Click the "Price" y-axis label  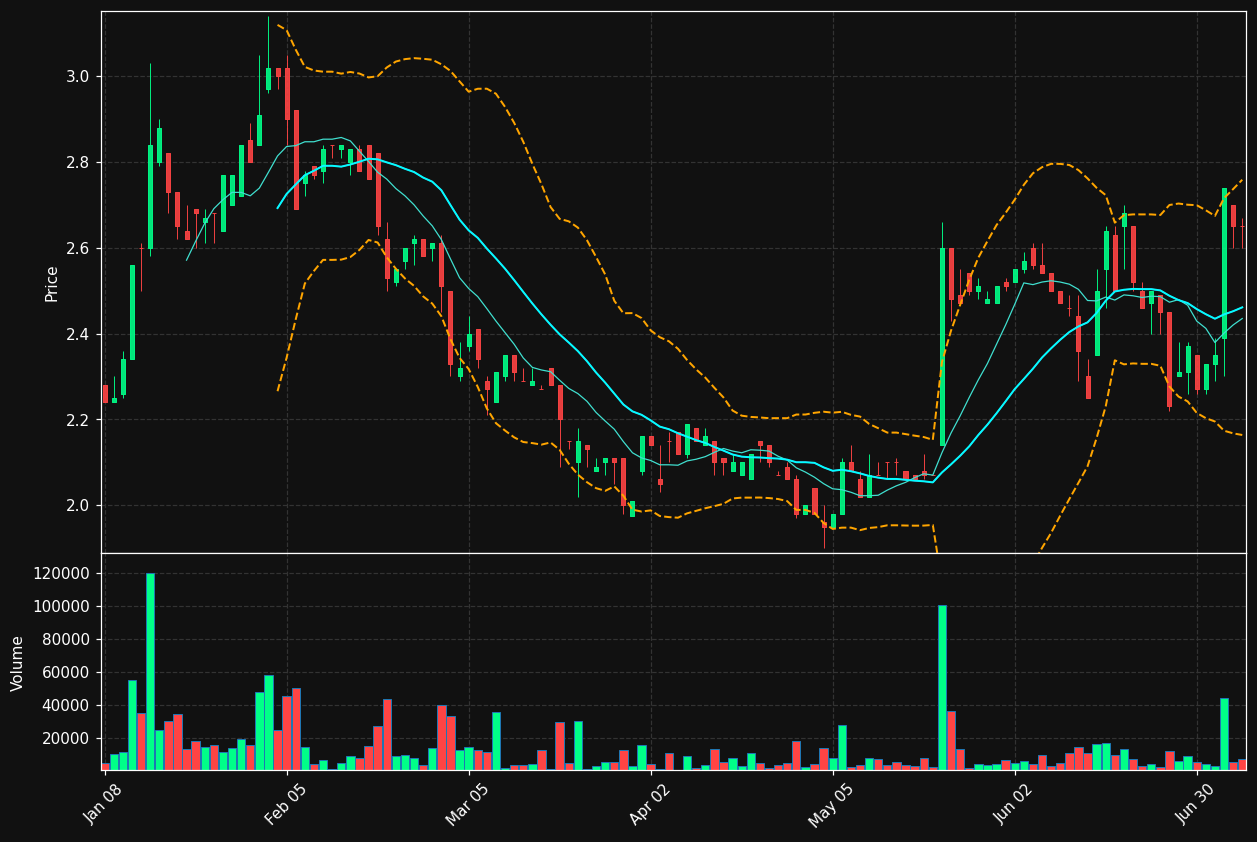[52, 283]
